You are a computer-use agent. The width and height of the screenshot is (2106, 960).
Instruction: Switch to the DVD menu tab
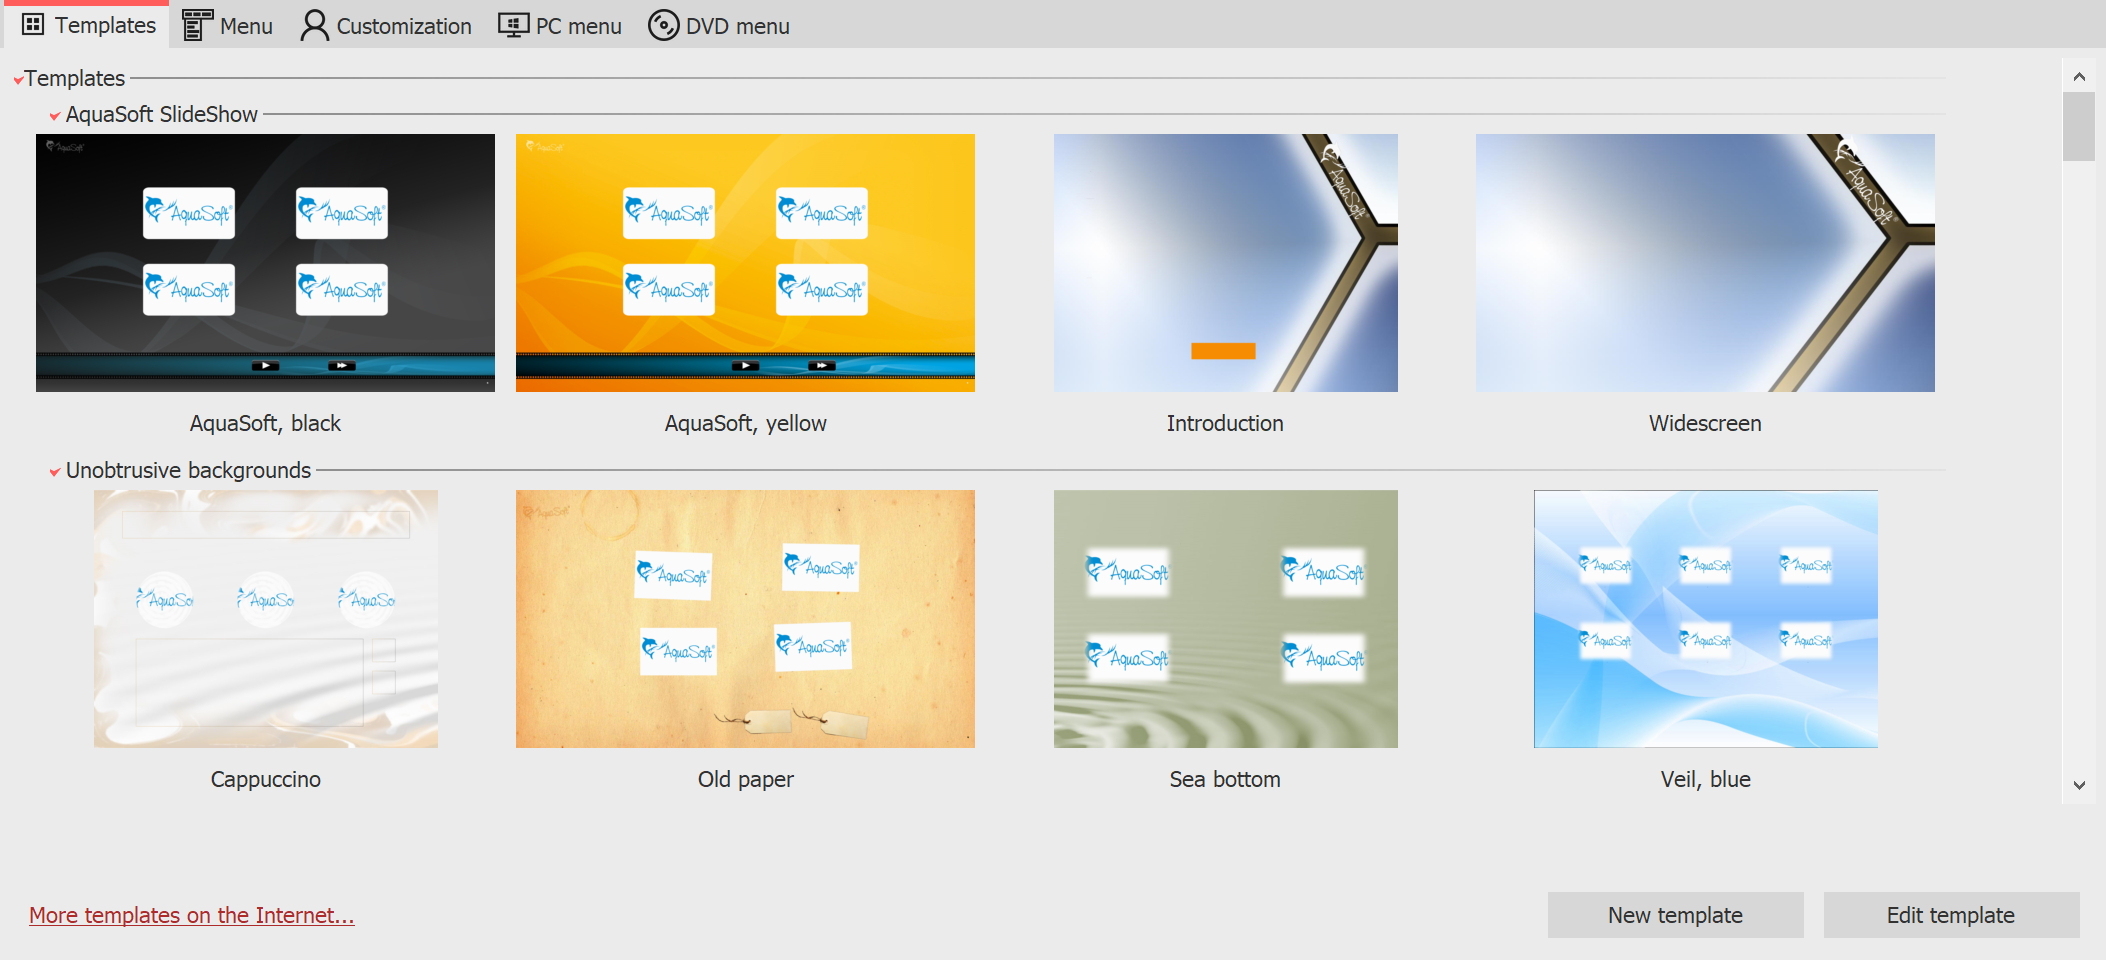[718, 24]
